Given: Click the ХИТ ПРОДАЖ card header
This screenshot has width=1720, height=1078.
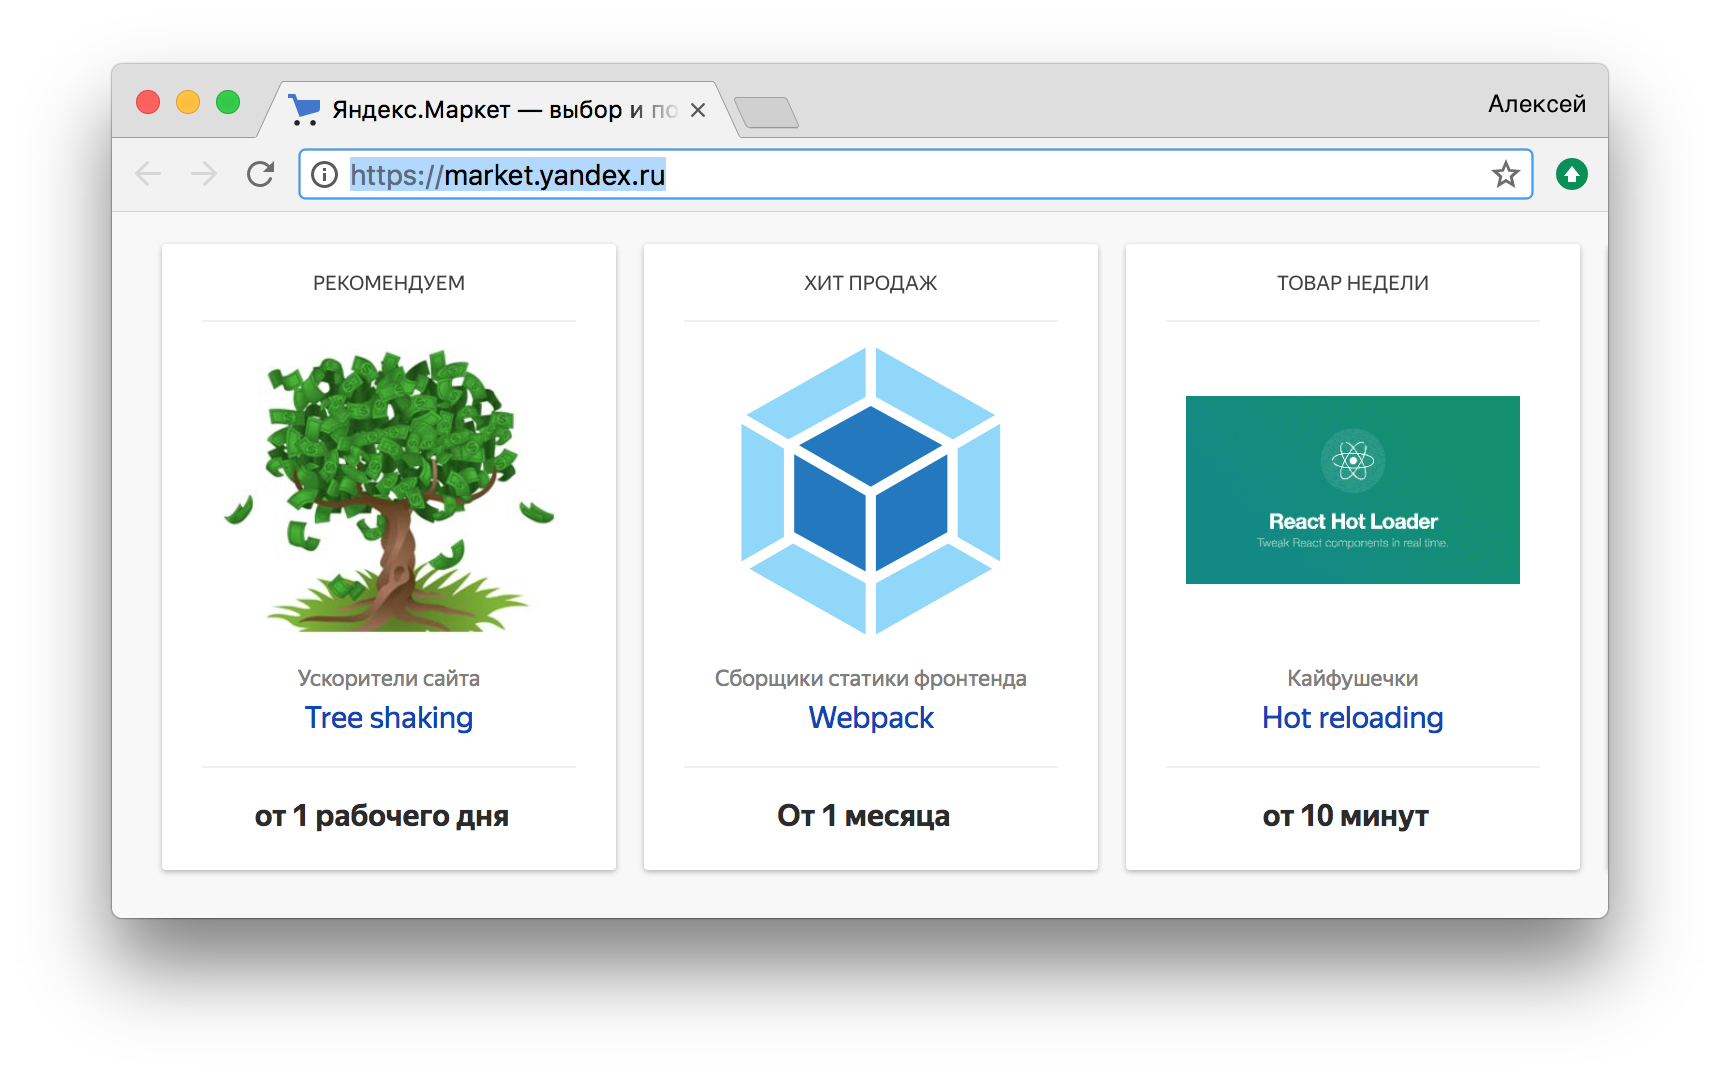Looking at the screenshot, I should click(871, 283).
